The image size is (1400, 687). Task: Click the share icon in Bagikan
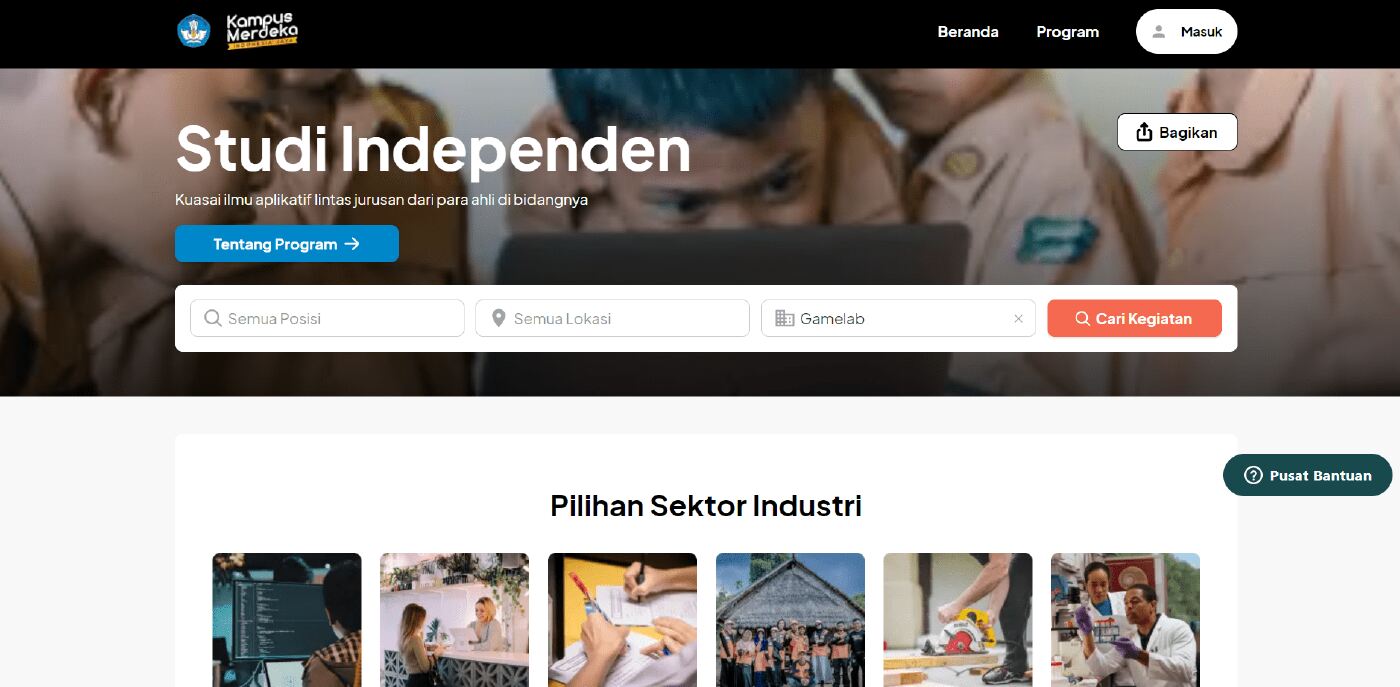[1145, 132]
